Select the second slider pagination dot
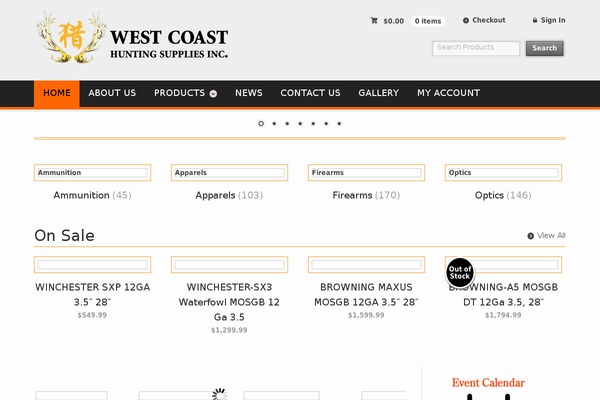600x400 pixels. [x=274, y=124]
